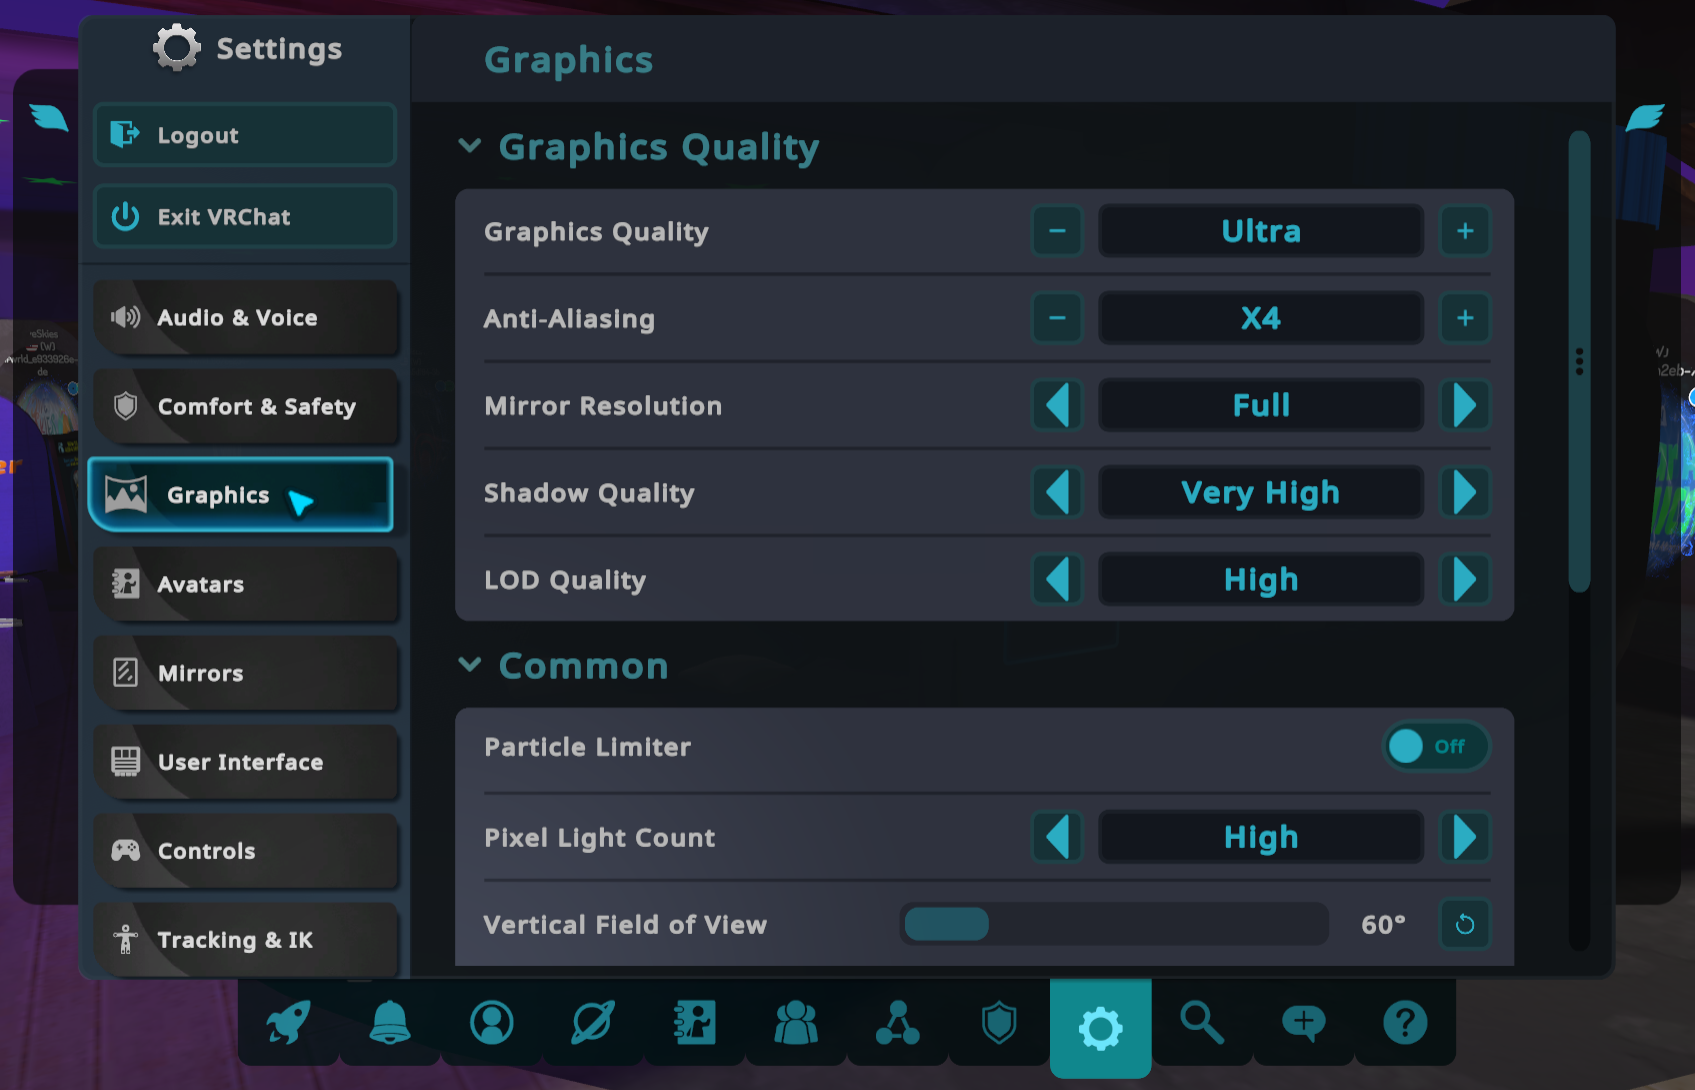Open the Groups people icon
The height and width of the screenshot is (1090, 1695).
794,1022
